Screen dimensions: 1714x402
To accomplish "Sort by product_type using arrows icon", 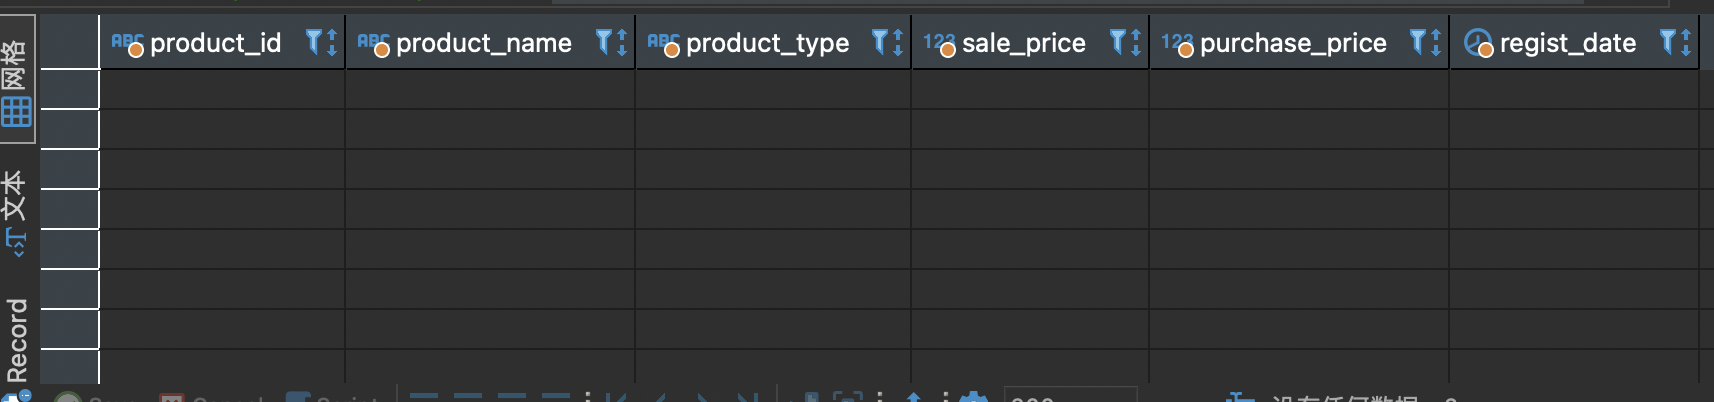I will (x=898, y=42).
